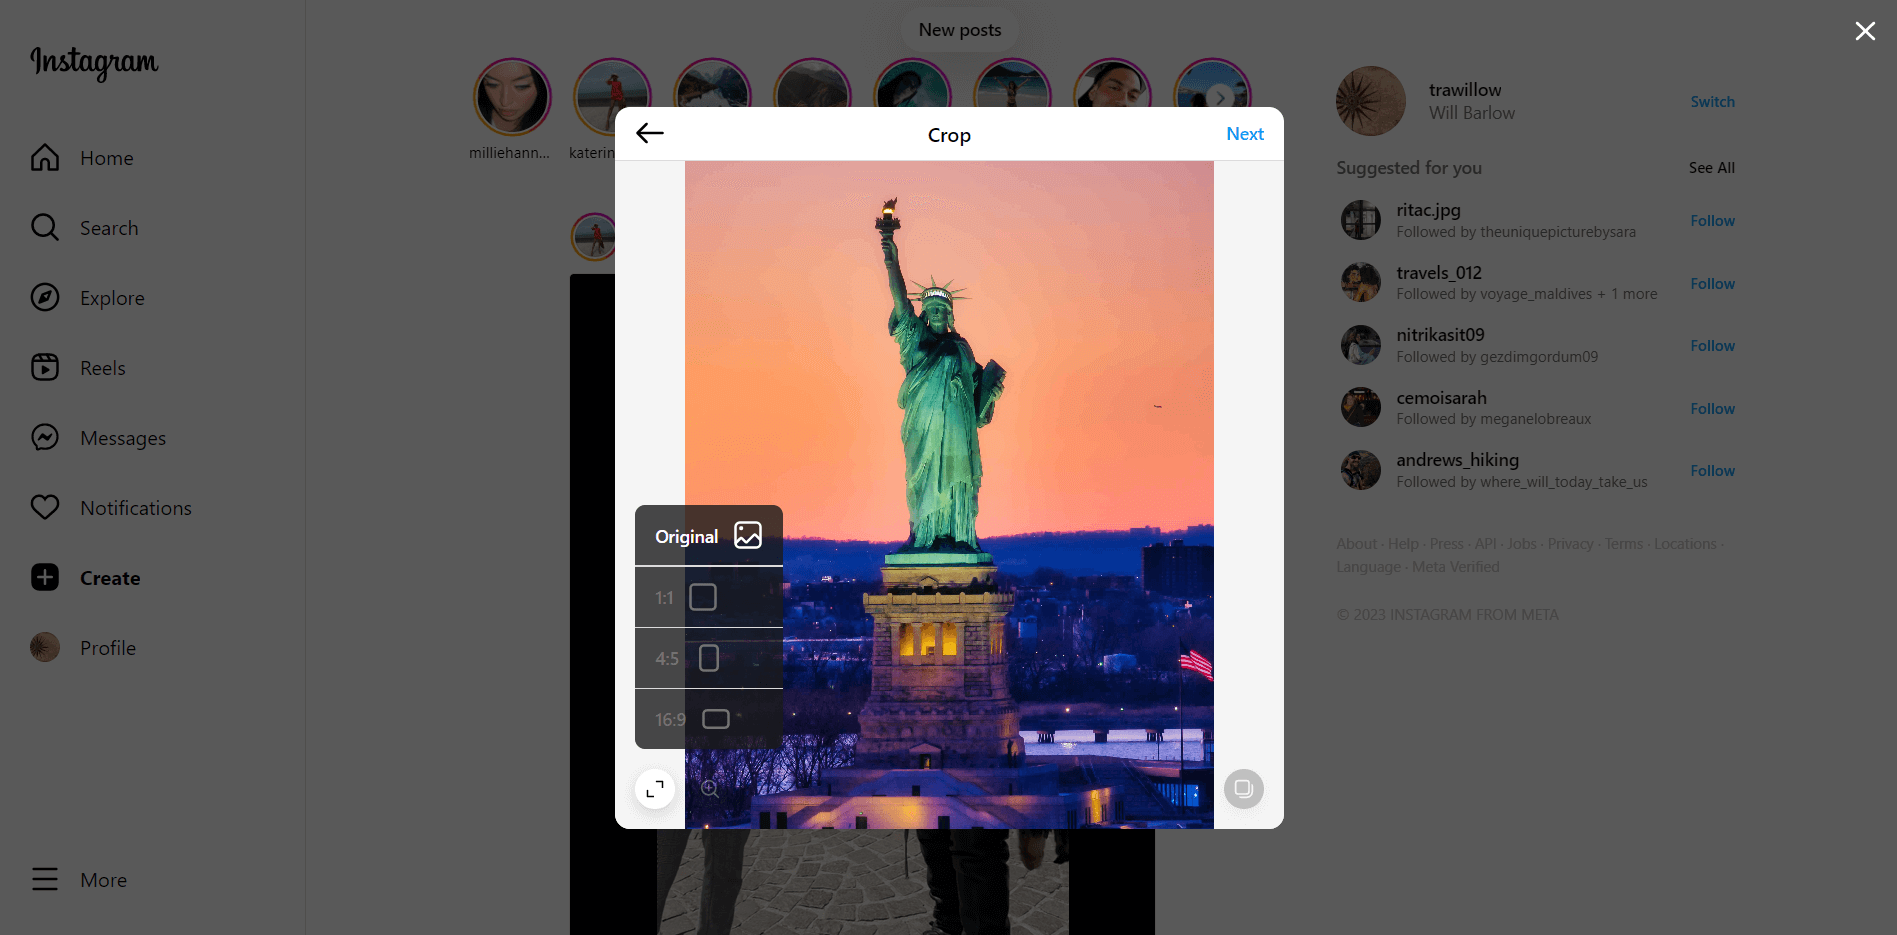View your Notifications
The width and height of the screenshot is (1897, 935).
click(x=135, y=507)
